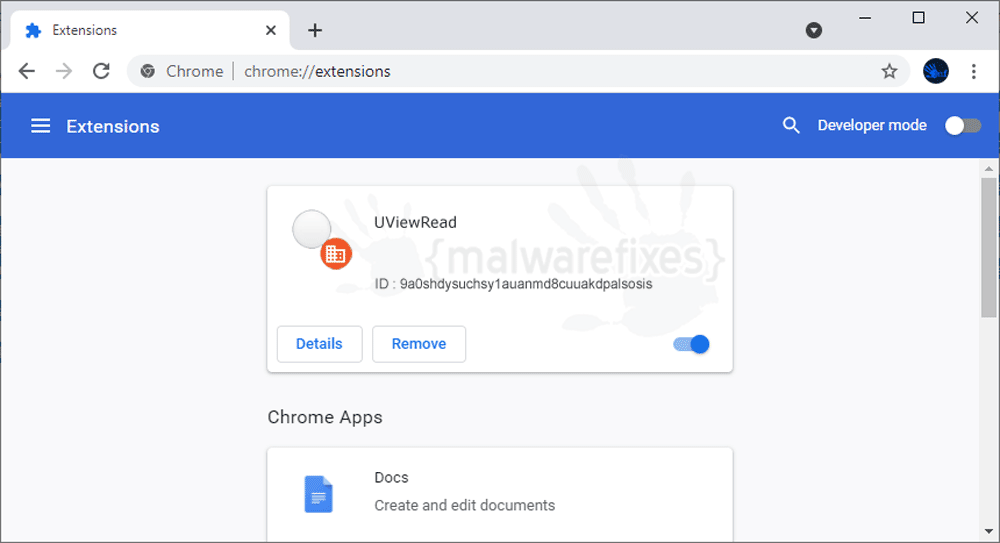
Task: Click the browser back arrow
Action: pyautogui.click(x=27, y=71)
